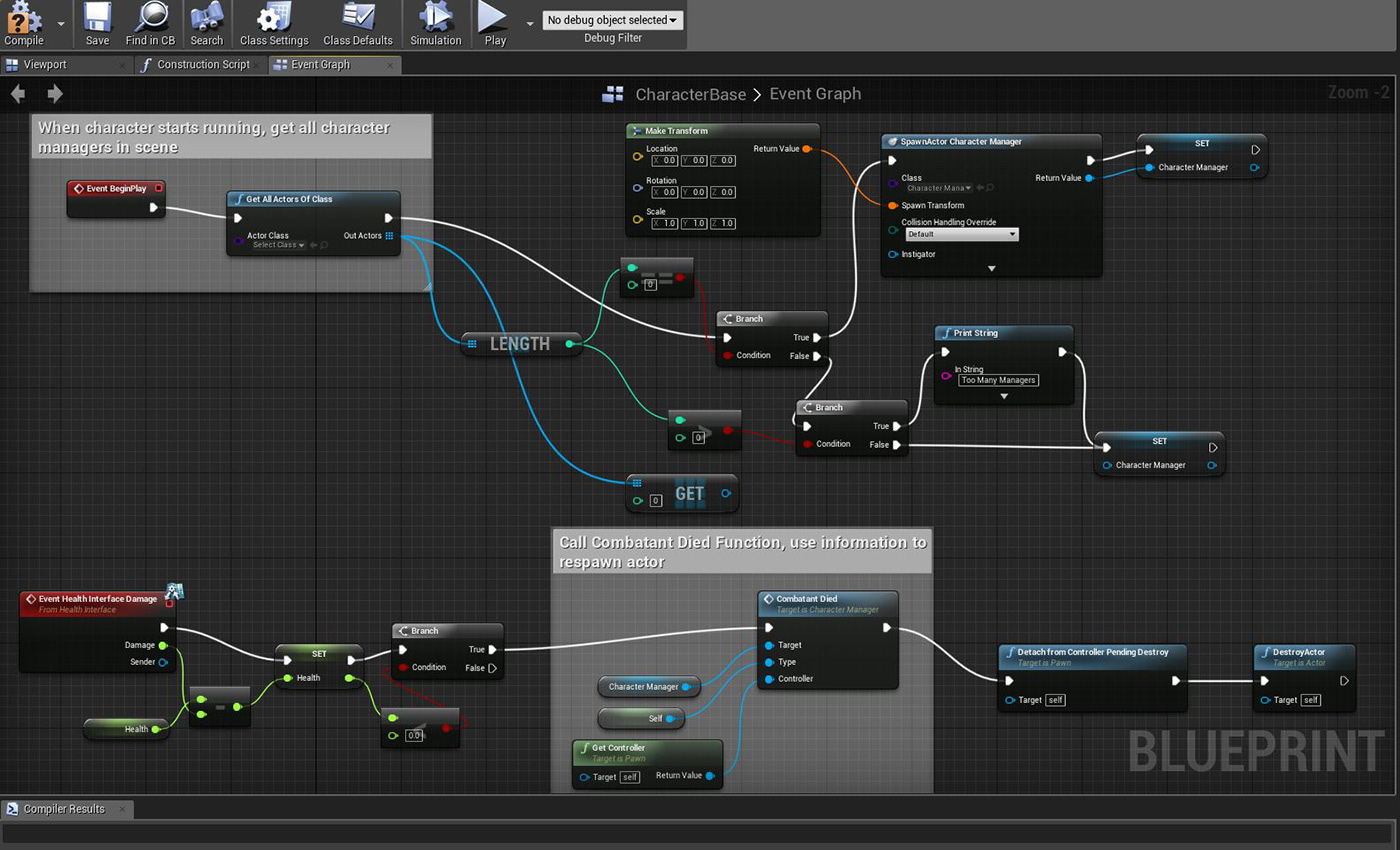Go forward with the right navigation arrow

coord(55,94)
